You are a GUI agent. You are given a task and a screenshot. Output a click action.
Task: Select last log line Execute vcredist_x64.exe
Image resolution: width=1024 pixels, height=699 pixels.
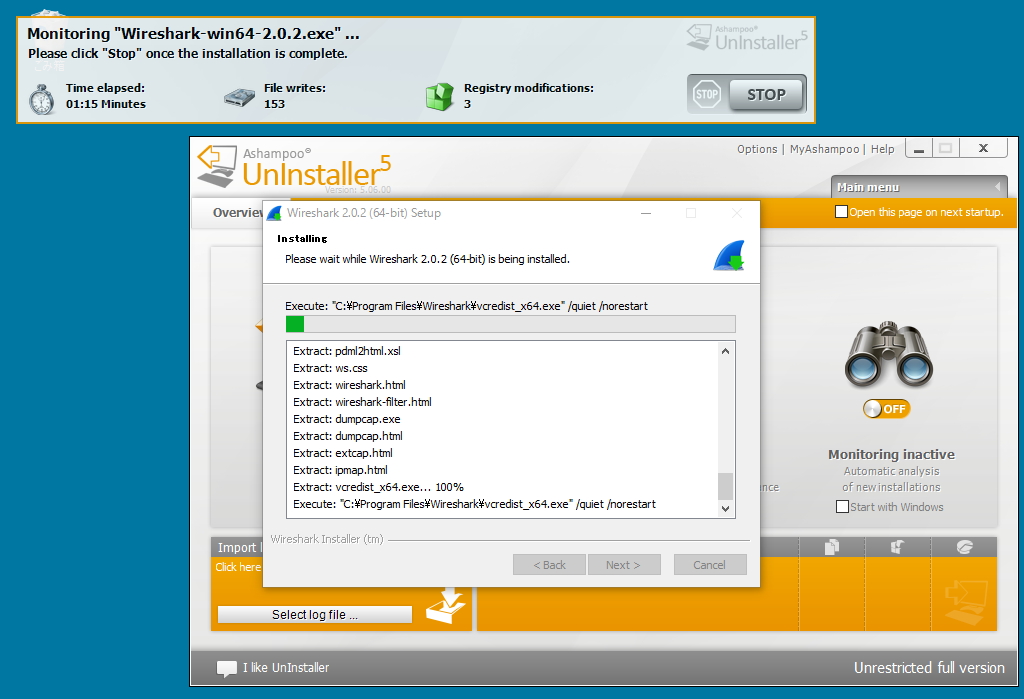[474, 504]
